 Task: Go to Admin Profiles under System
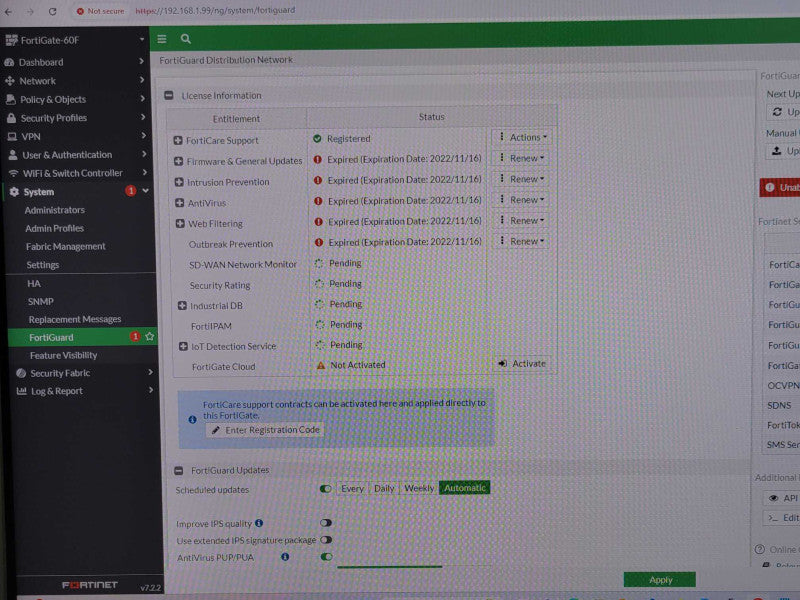click(55, 229)
